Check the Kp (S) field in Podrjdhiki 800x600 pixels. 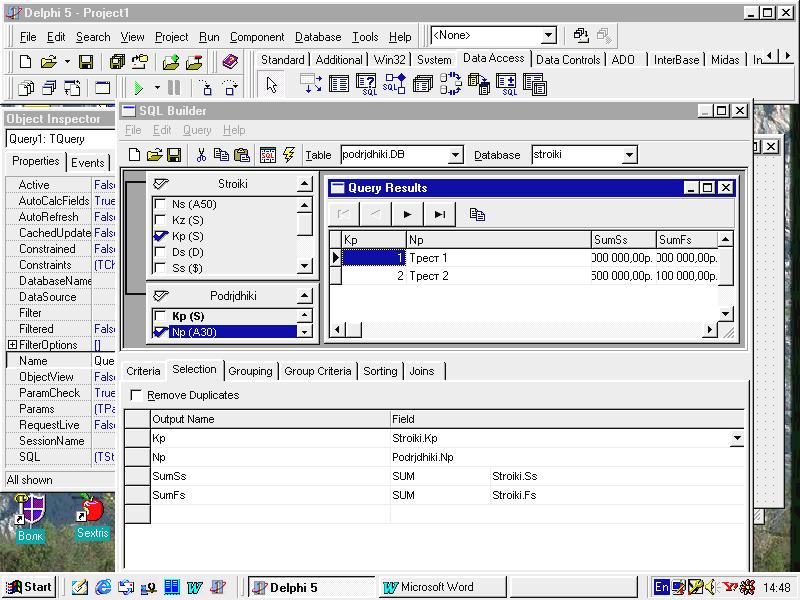pyautogui.click(x=160, y=316)
